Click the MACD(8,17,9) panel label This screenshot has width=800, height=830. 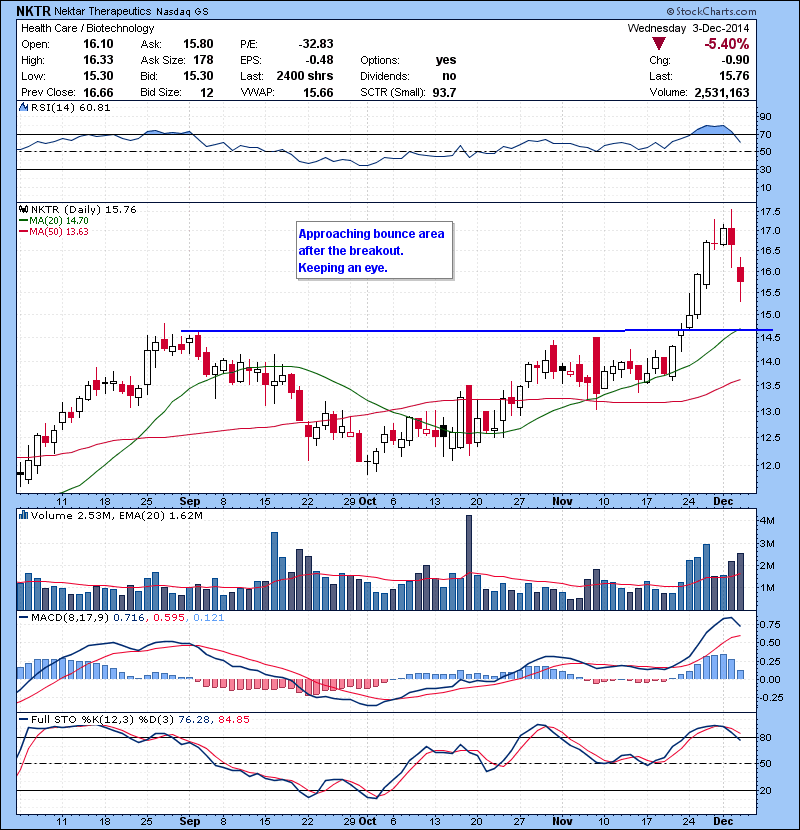pos(70,617)
